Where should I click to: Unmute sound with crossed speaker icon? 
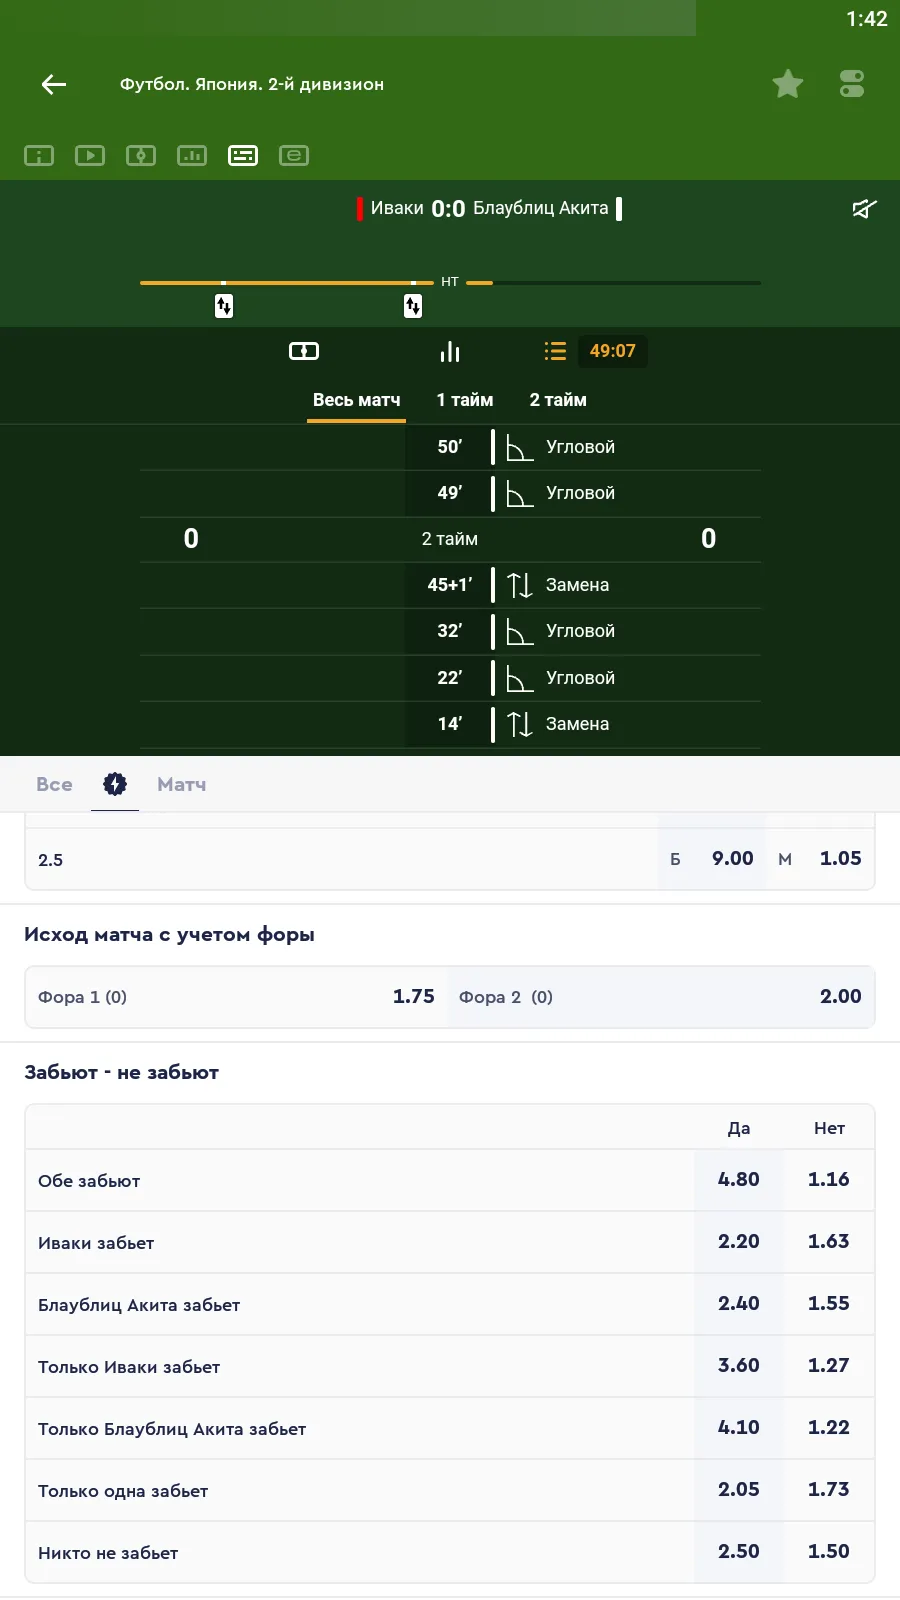(864, 208)
